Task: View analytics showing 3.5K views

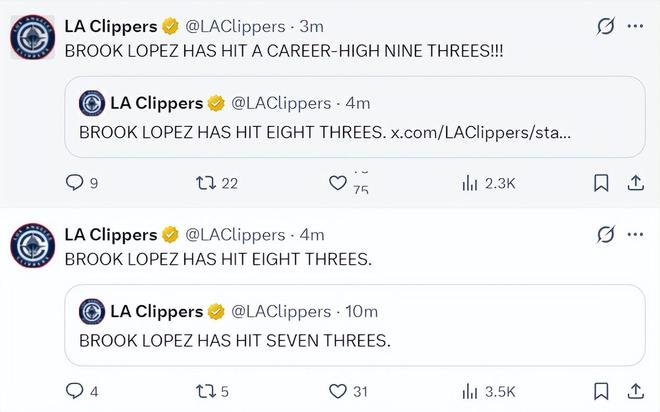Action: point(469,391)
